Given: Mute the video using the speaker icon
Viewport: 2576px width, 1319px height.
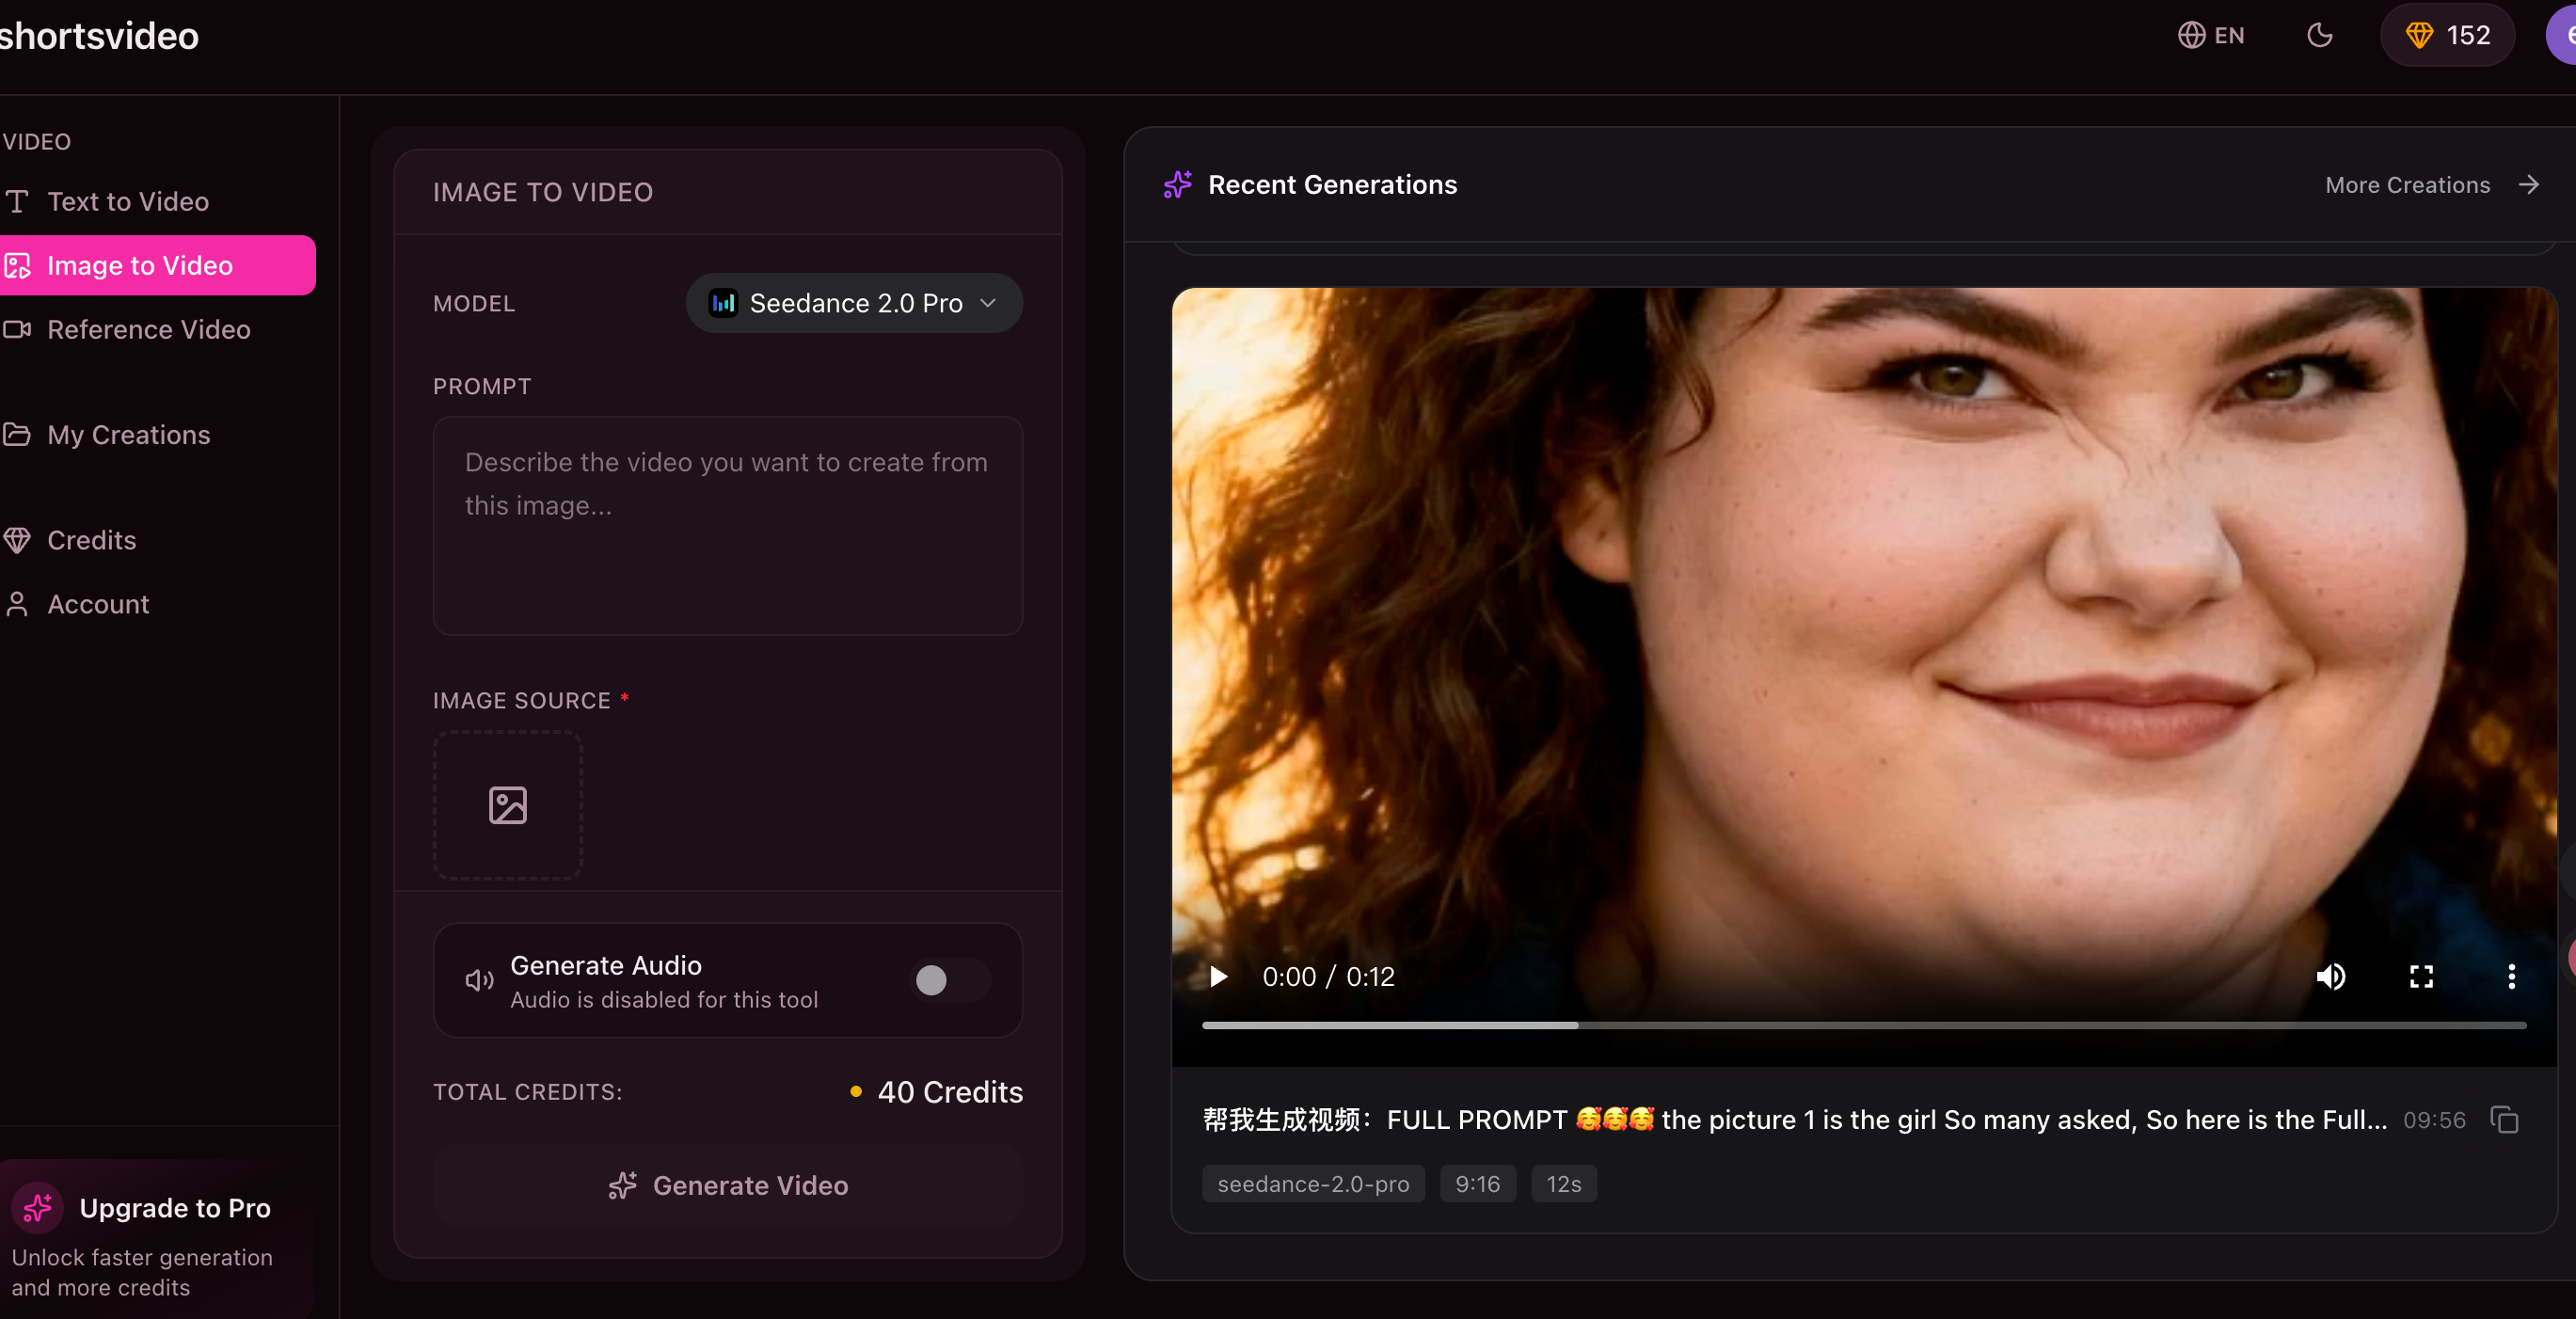Looking at the screenshot, I should (x=2330, y=976).
